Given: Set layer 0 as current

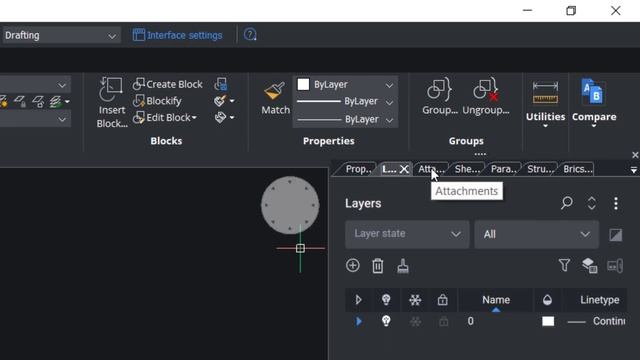Looking at the screenshot, I should coord(359,321).
